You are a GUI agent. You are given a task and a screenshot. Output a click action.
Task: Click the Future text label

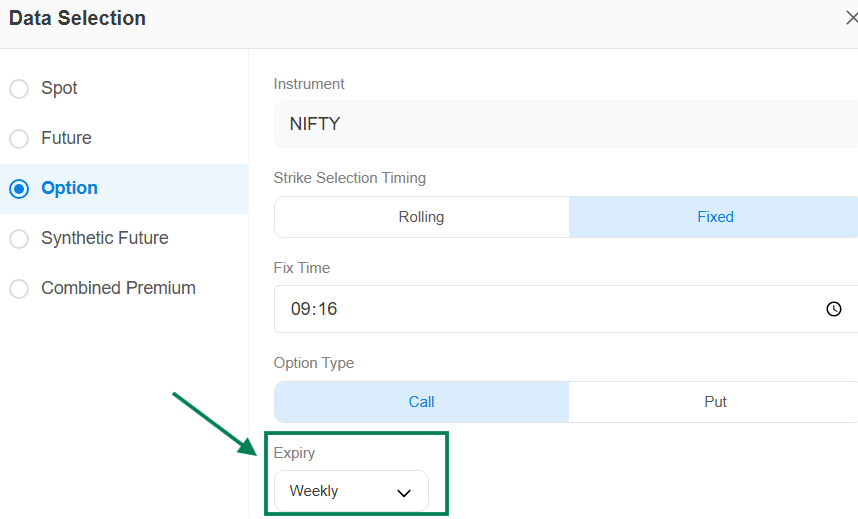pos(66,138)
